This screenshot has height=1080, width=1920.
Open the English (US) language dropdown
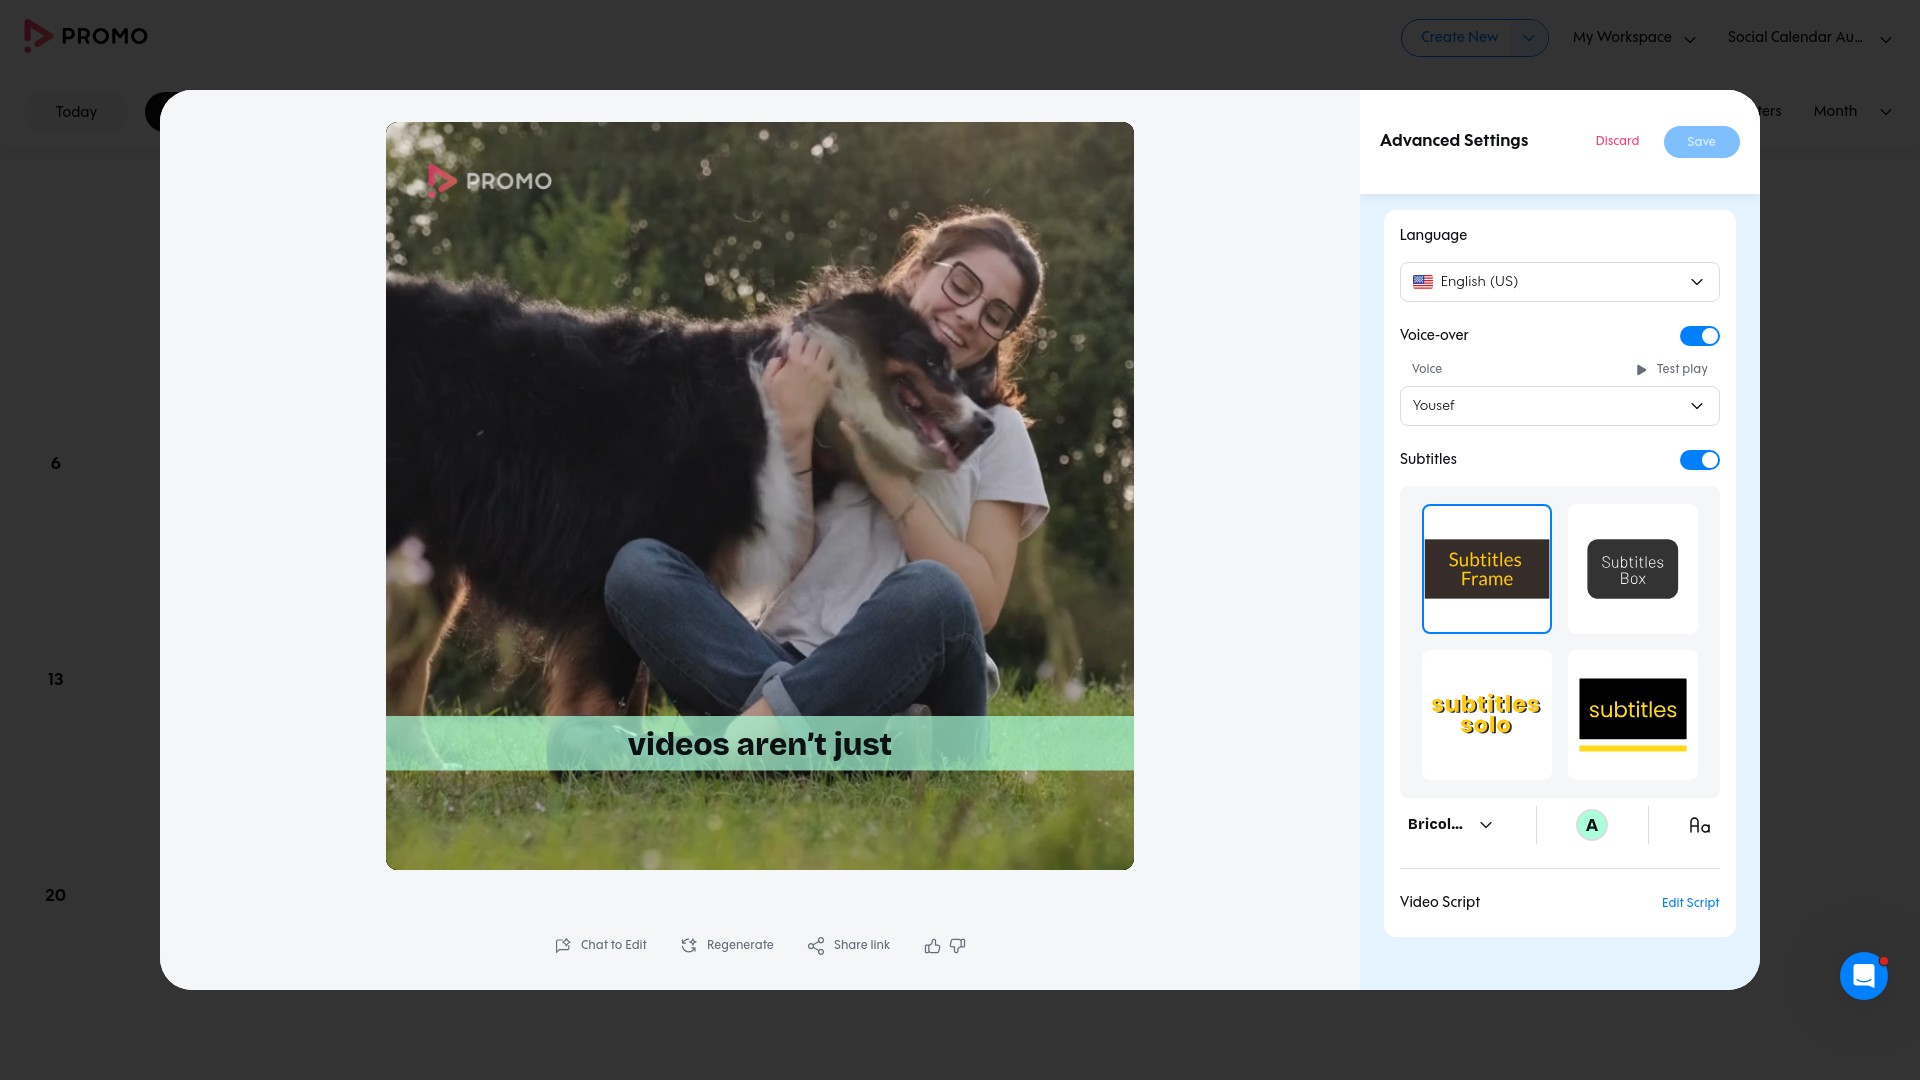click(1559, 282)
